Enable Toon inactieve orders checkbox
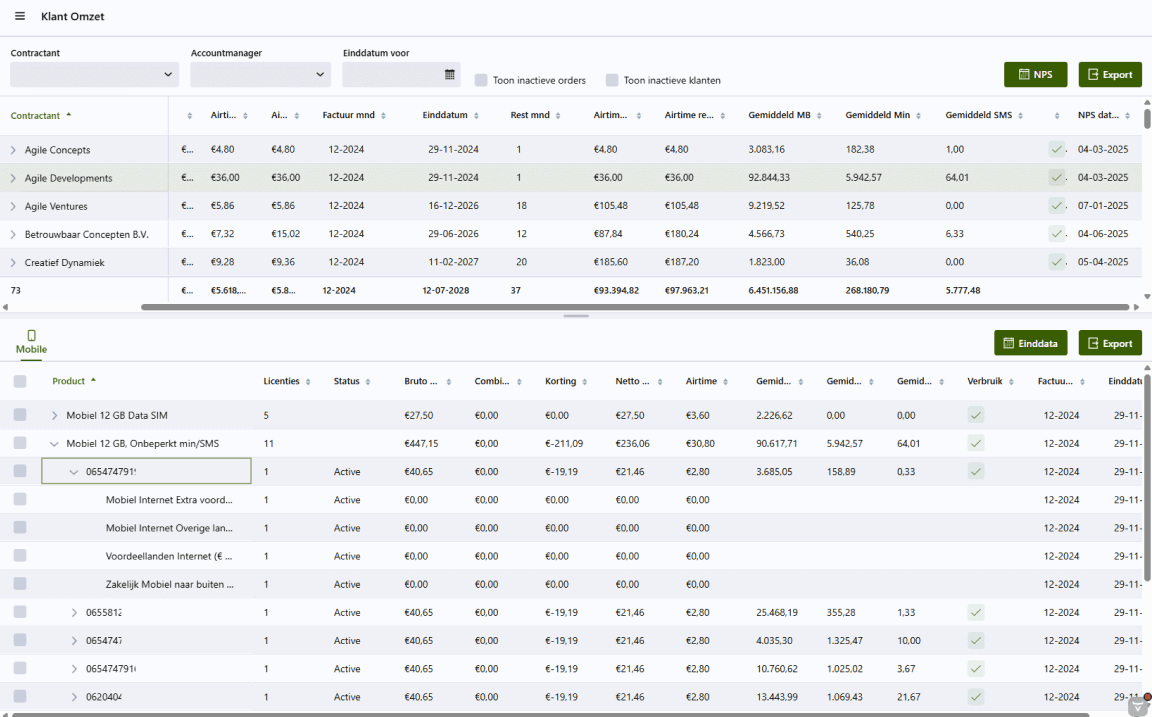Screen dimensions: 1152x717 (x=481, y=80)
